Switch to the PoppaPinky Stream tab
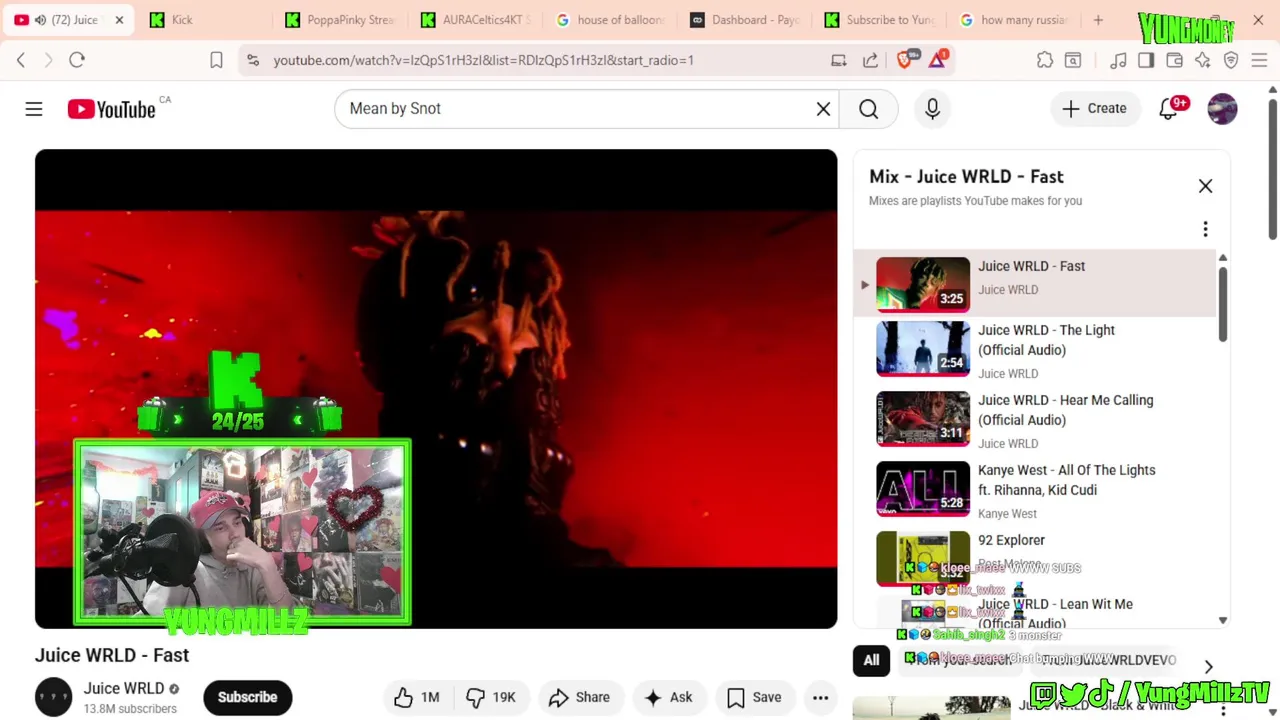This screenshot has width=1280, height=720. [340, 20]
